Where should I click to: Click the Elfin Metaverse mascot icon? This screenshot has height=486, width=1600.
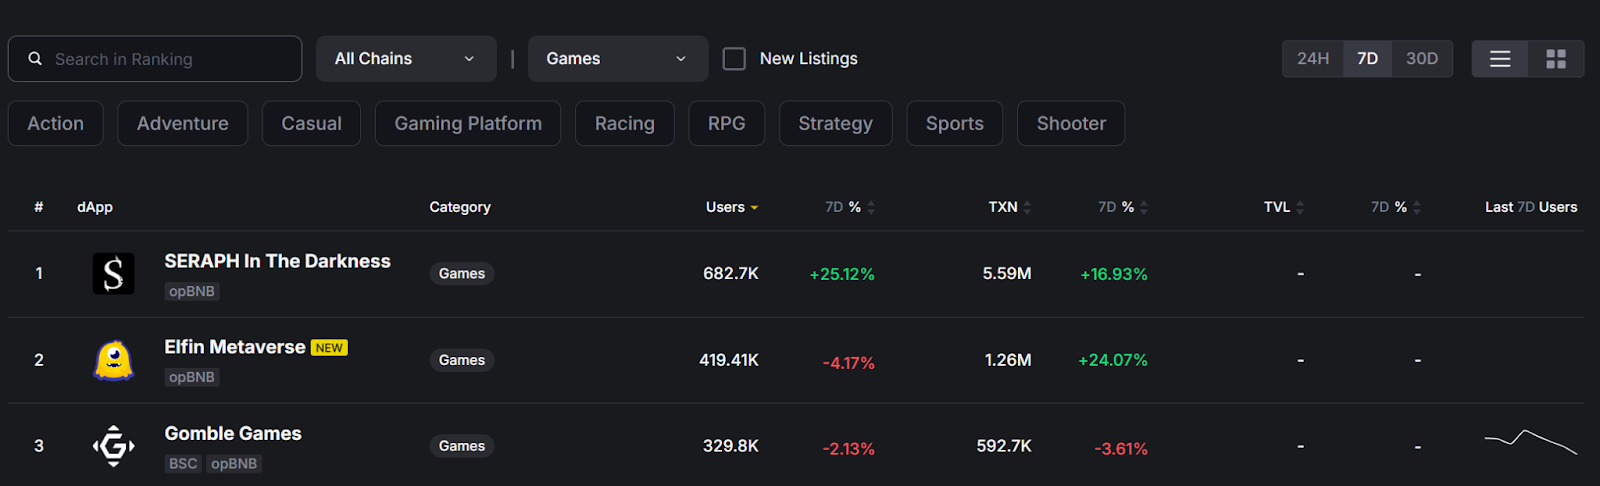[113, 360]
